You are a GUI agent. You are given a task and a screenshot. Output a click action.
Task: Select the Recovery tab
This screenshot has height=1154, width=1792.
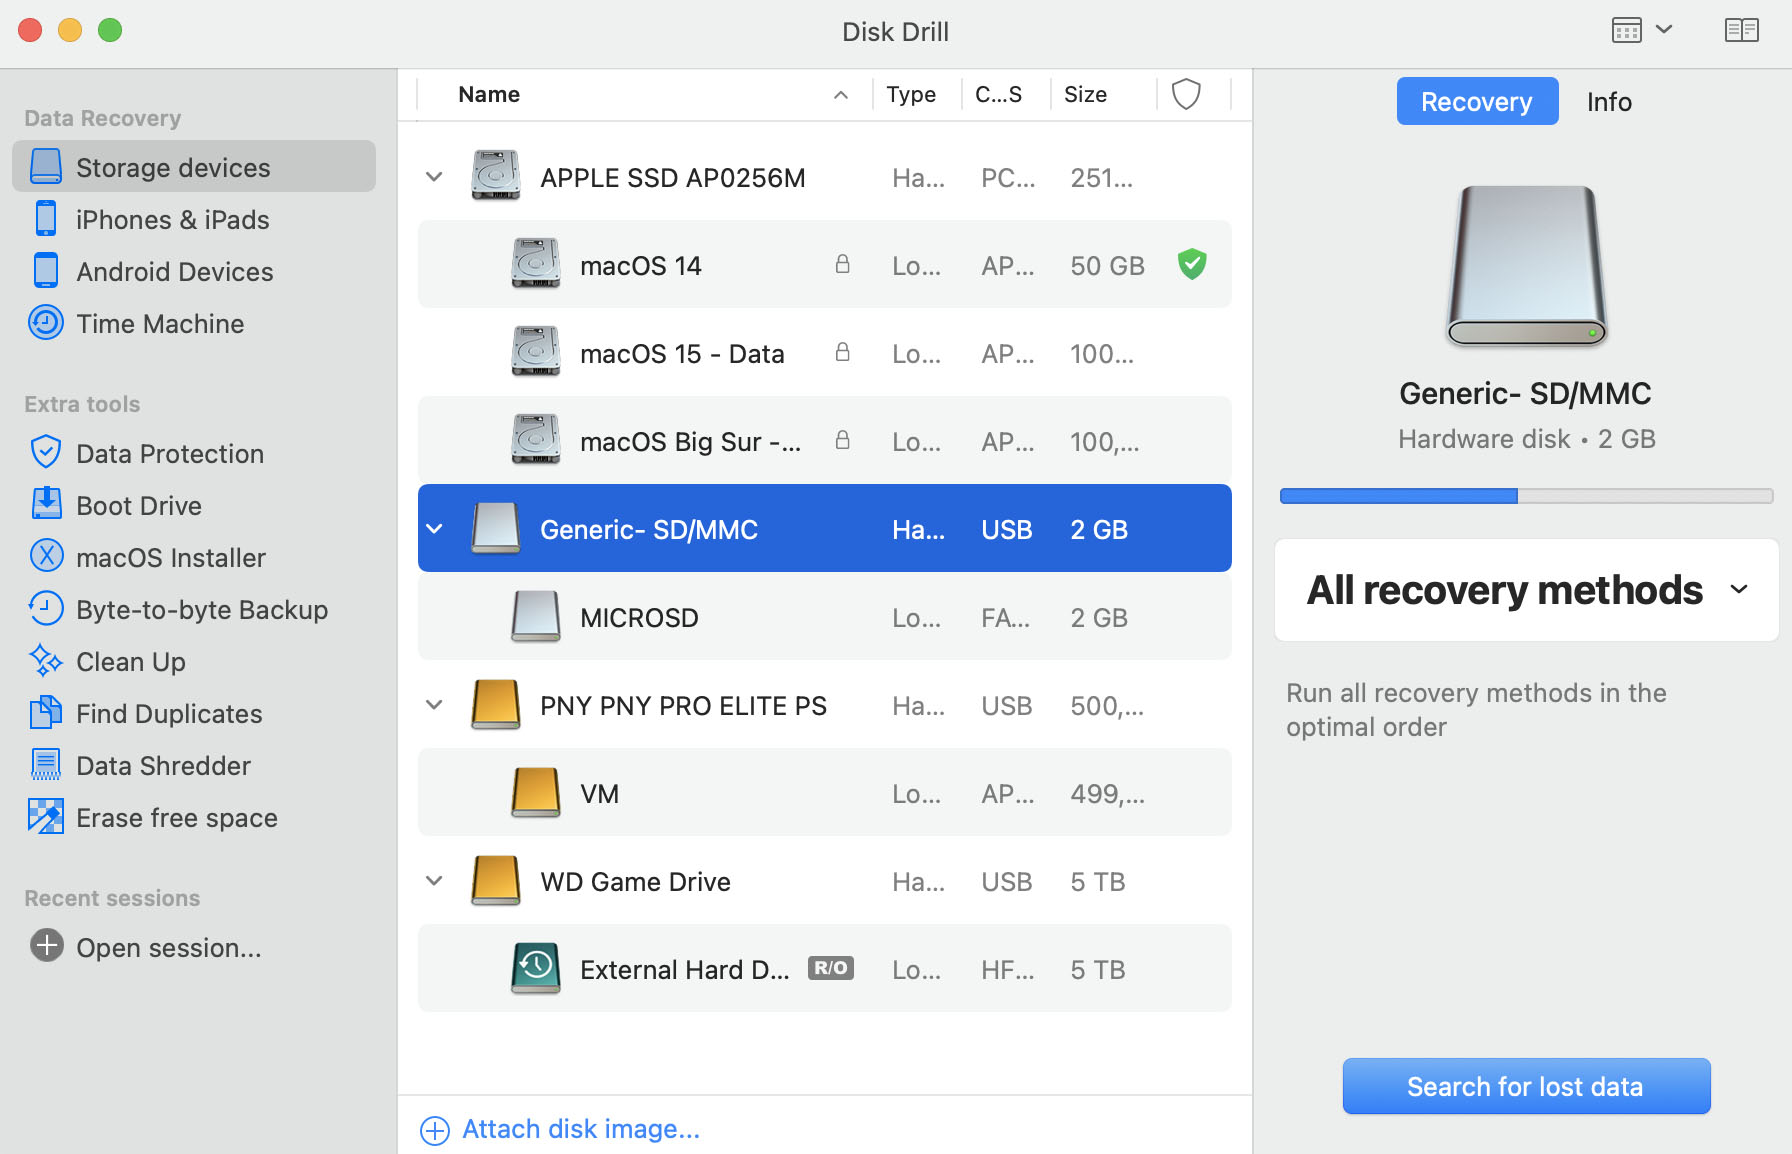1477,101
